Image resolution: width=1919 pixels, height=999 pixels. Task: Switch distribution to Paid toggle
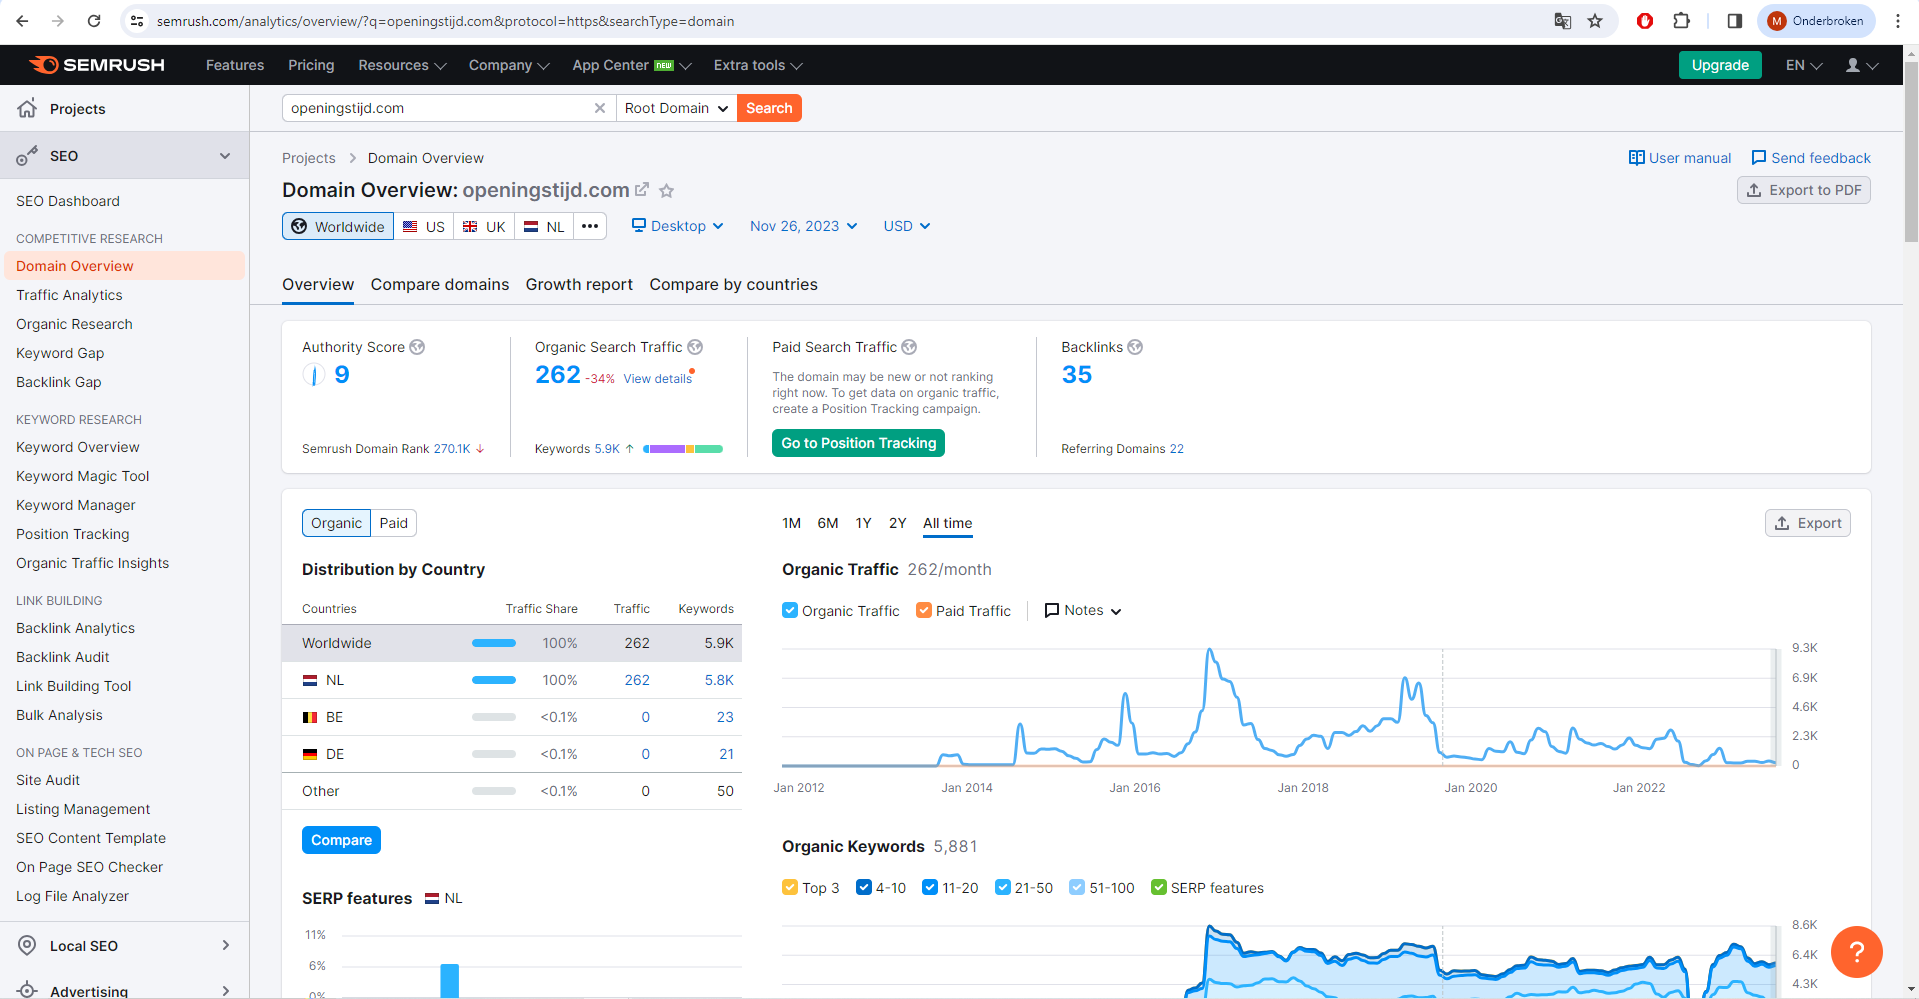coord(394,523)
